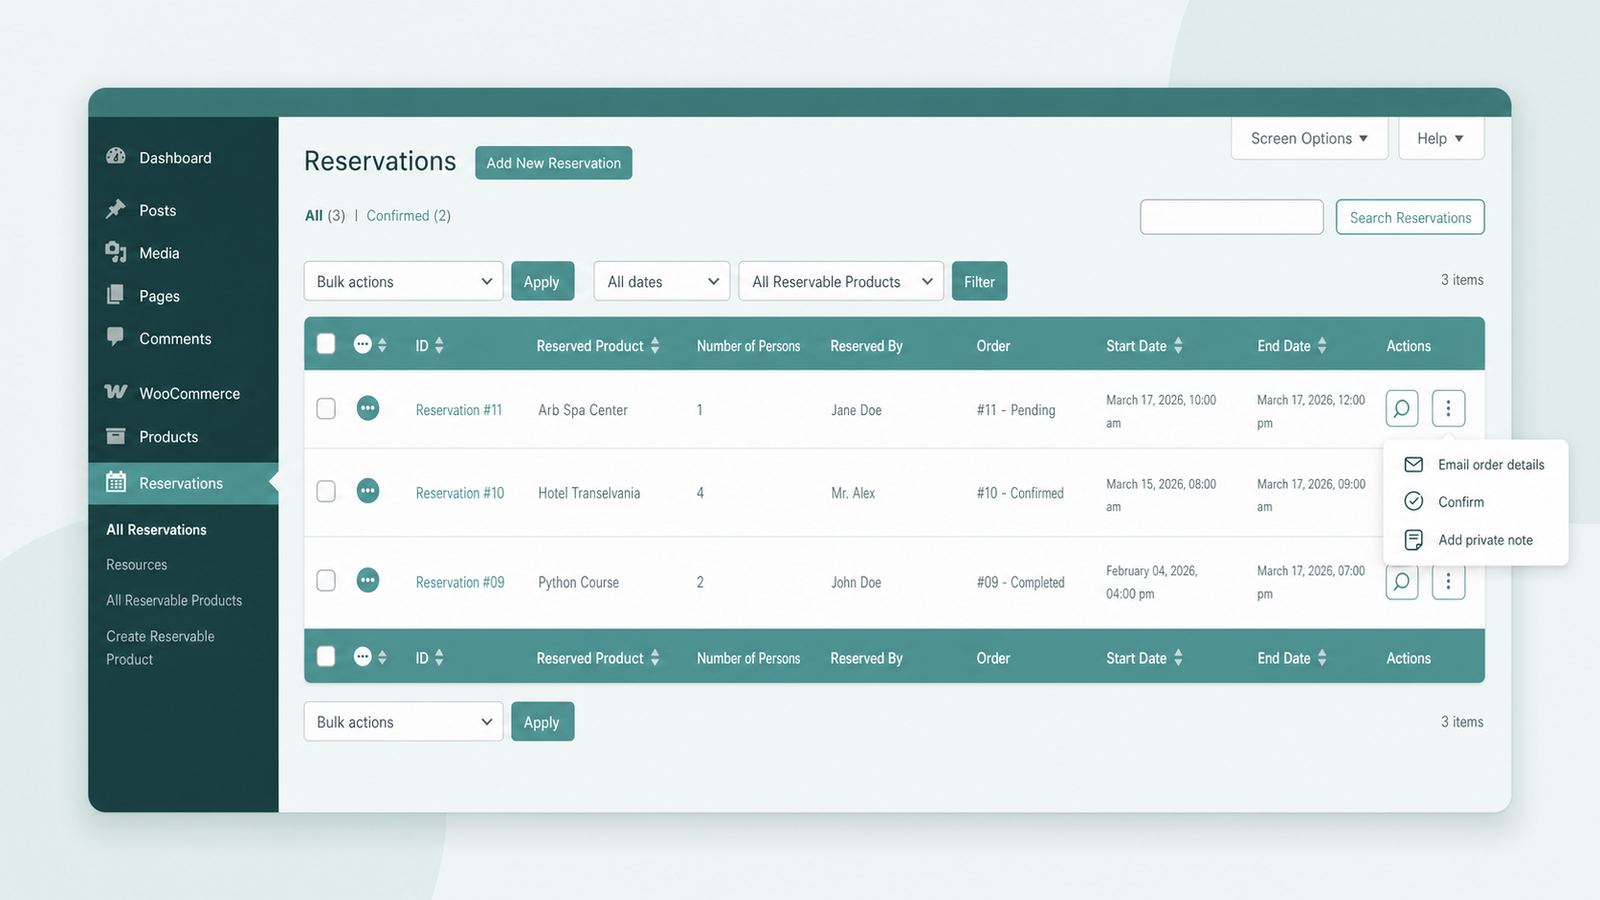
Task: Click the Dashboard gauge icon
Action: pyautogui.click(x=116, y=156)
